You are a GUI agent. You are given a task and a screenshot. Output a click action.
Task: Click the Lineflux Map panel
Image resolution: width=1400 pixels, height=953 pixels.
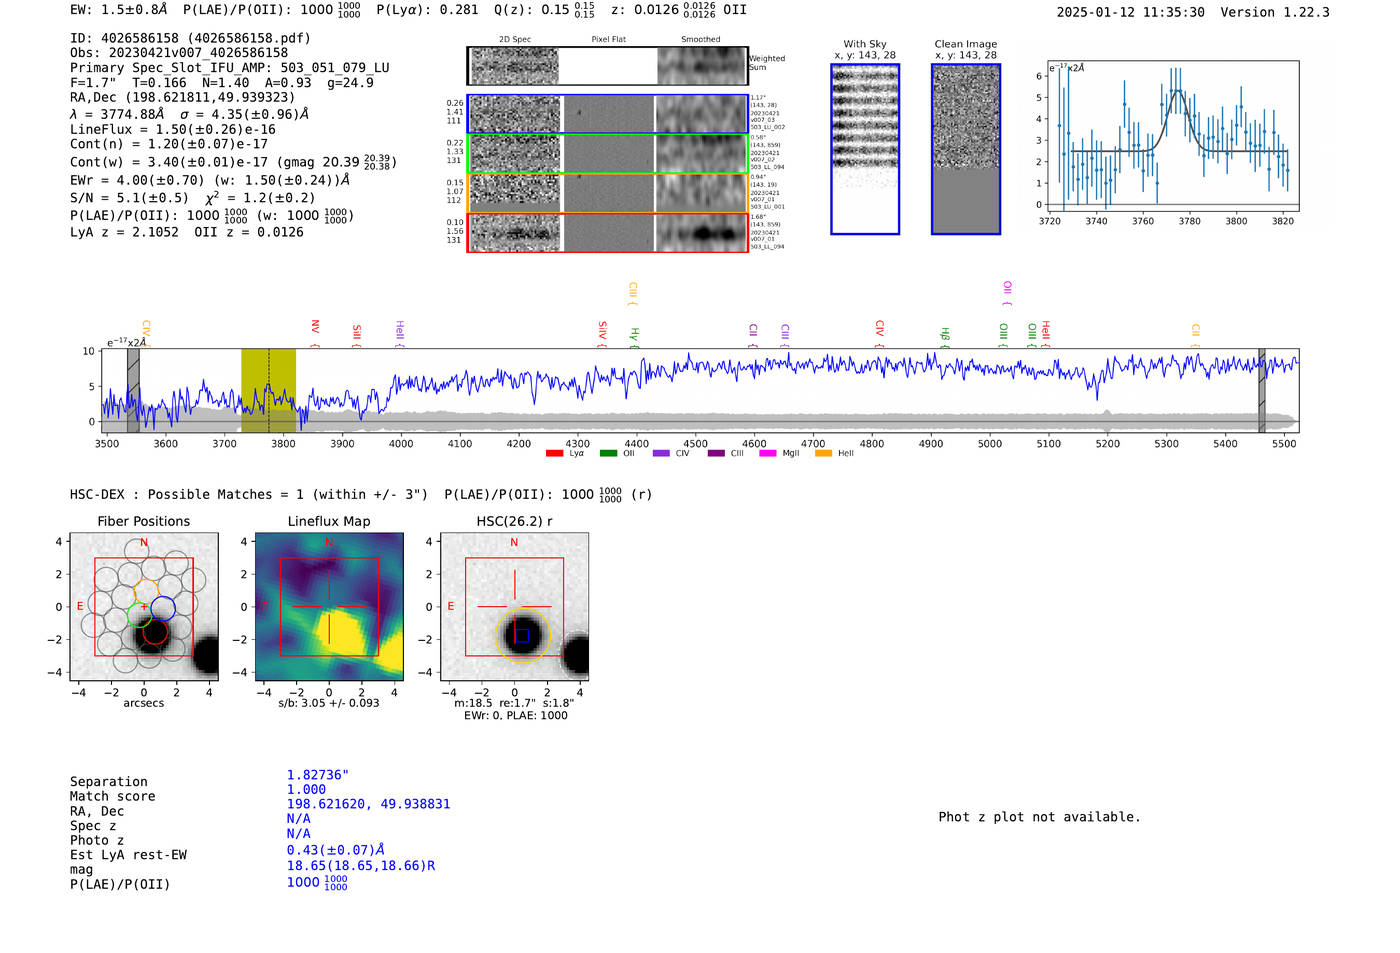tap(329, 607)
